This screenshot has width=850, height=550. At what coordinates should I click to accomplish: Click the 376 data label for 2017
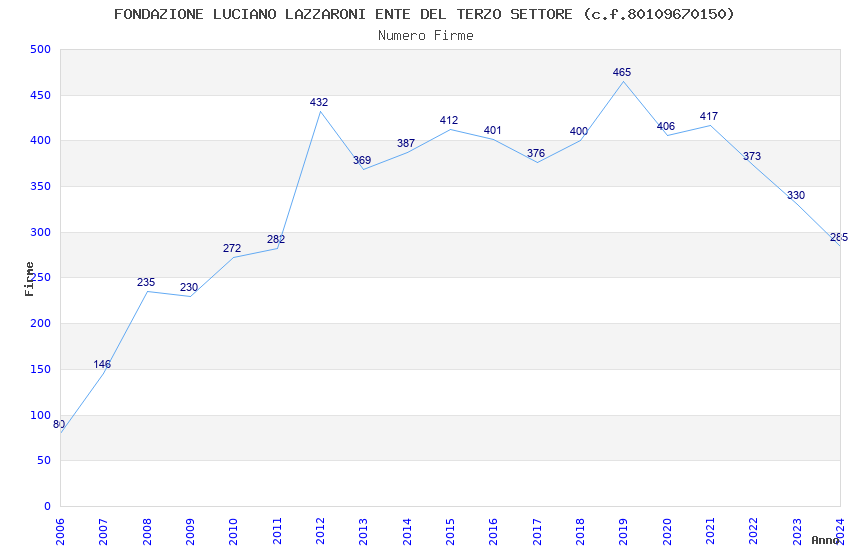pos(536,153)
